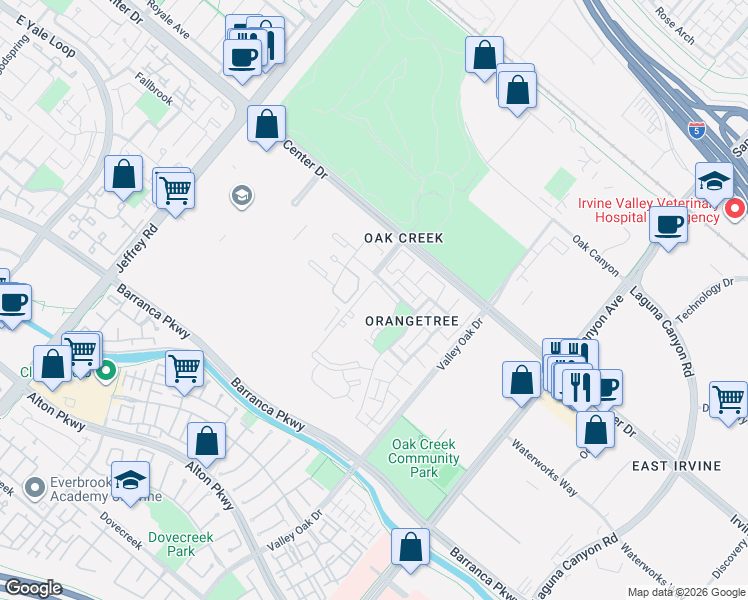Screen dimensions: 748x600
Task: Click the Google logo in the corner
Action: coord(33,588)
